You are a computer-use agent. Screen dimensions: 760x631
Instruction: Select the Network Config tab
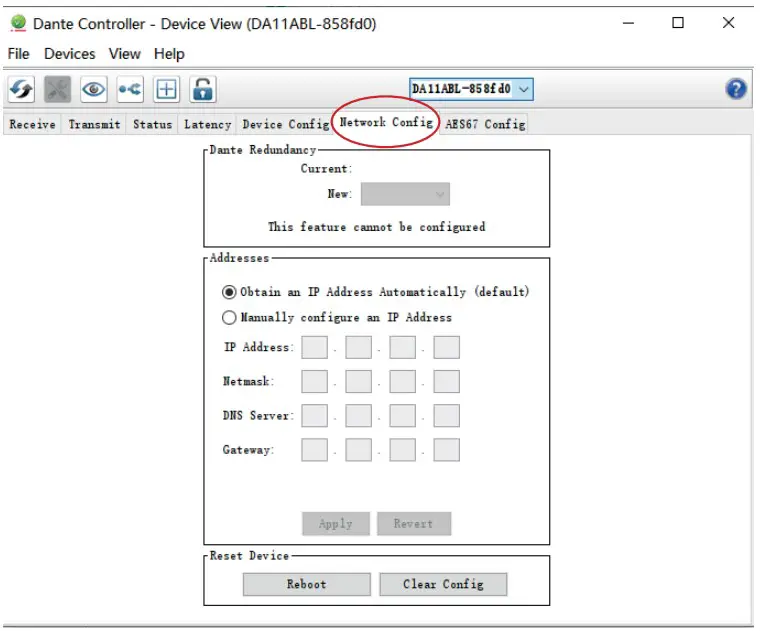(386, 122)
